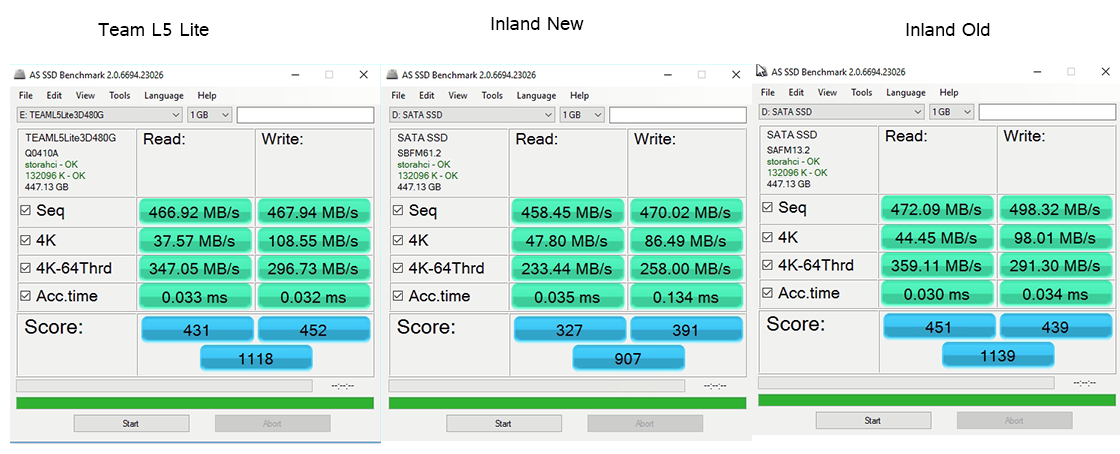Toggle the Seq checkbox in the Team L5 Lite window
The image size is (1120, 454).
click(26, 211)
